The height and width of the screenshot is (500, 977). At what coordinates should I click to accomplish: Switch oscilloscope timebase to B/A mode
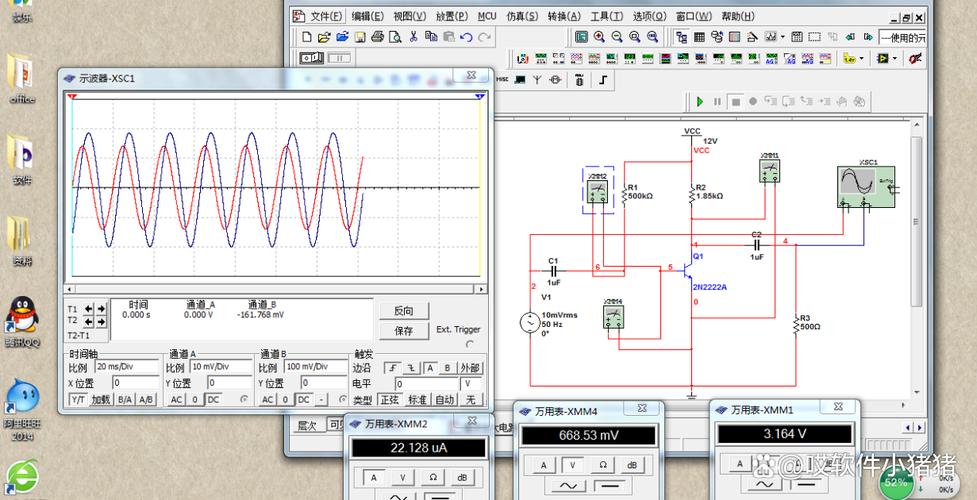[x=125, y=400]
